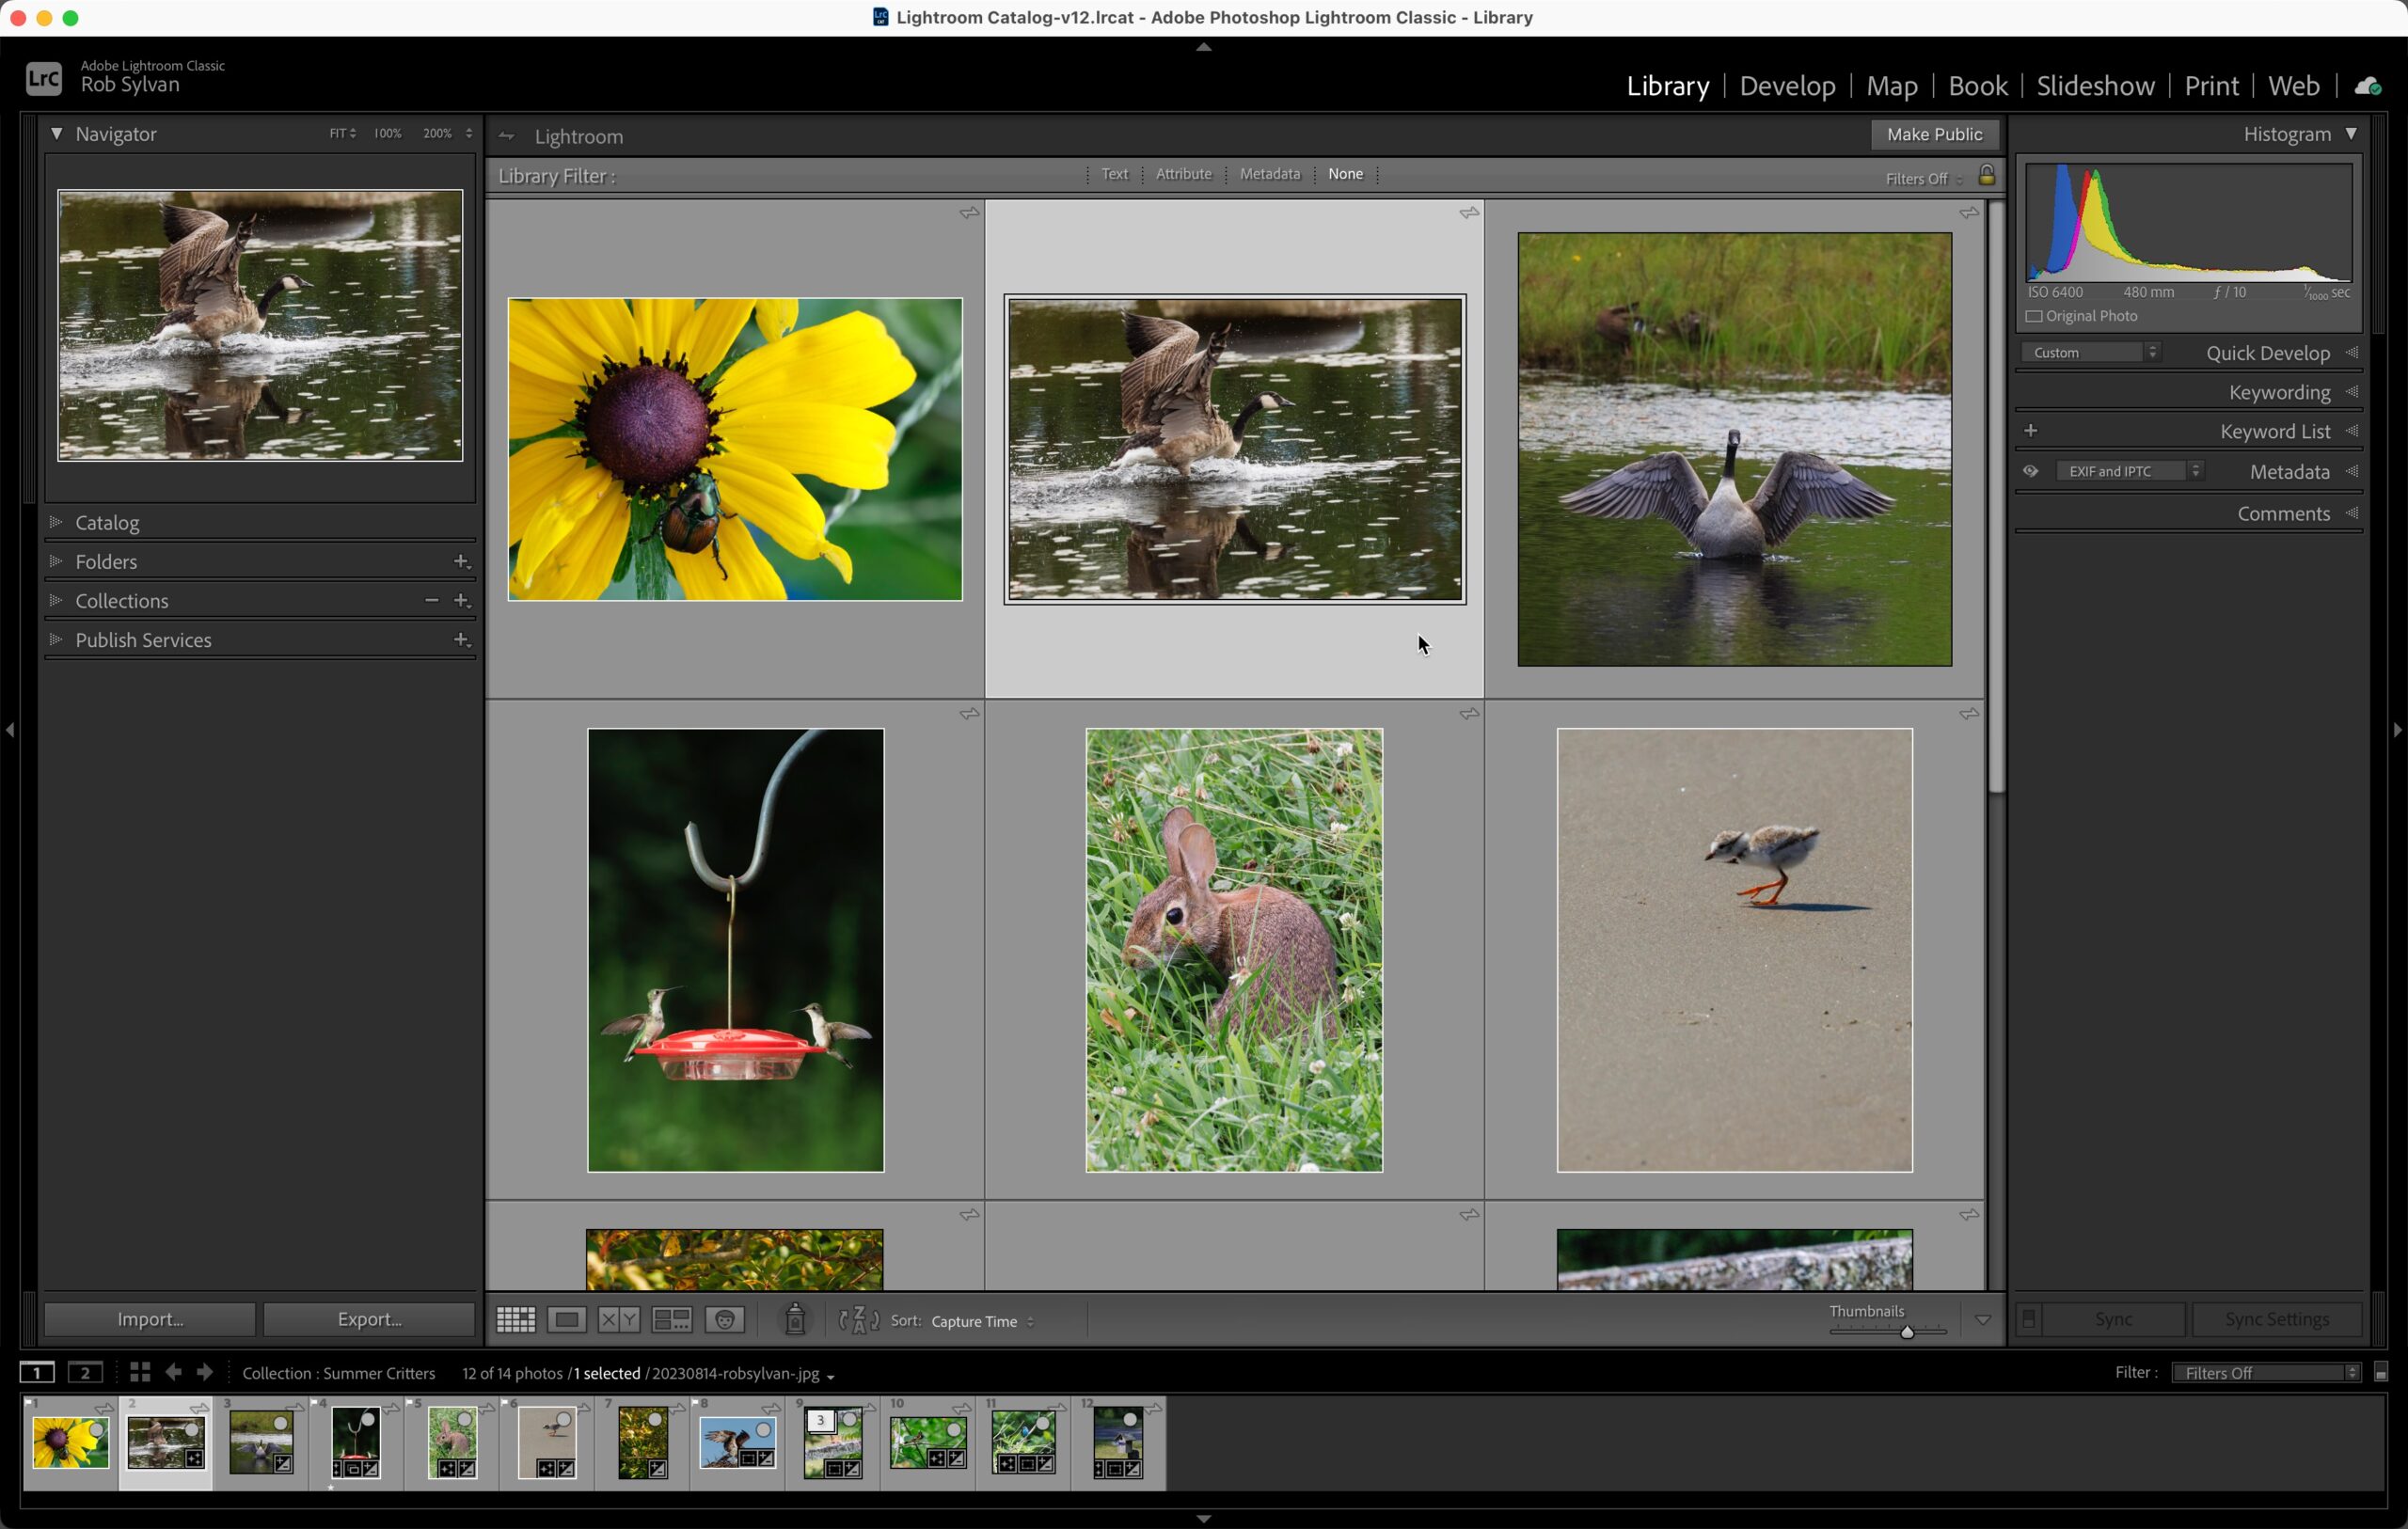Switch to the Develop module
Image resolution: width=2408 pixels, height=1529 pixels.
pyautogui.click(x=1787, y=85)
